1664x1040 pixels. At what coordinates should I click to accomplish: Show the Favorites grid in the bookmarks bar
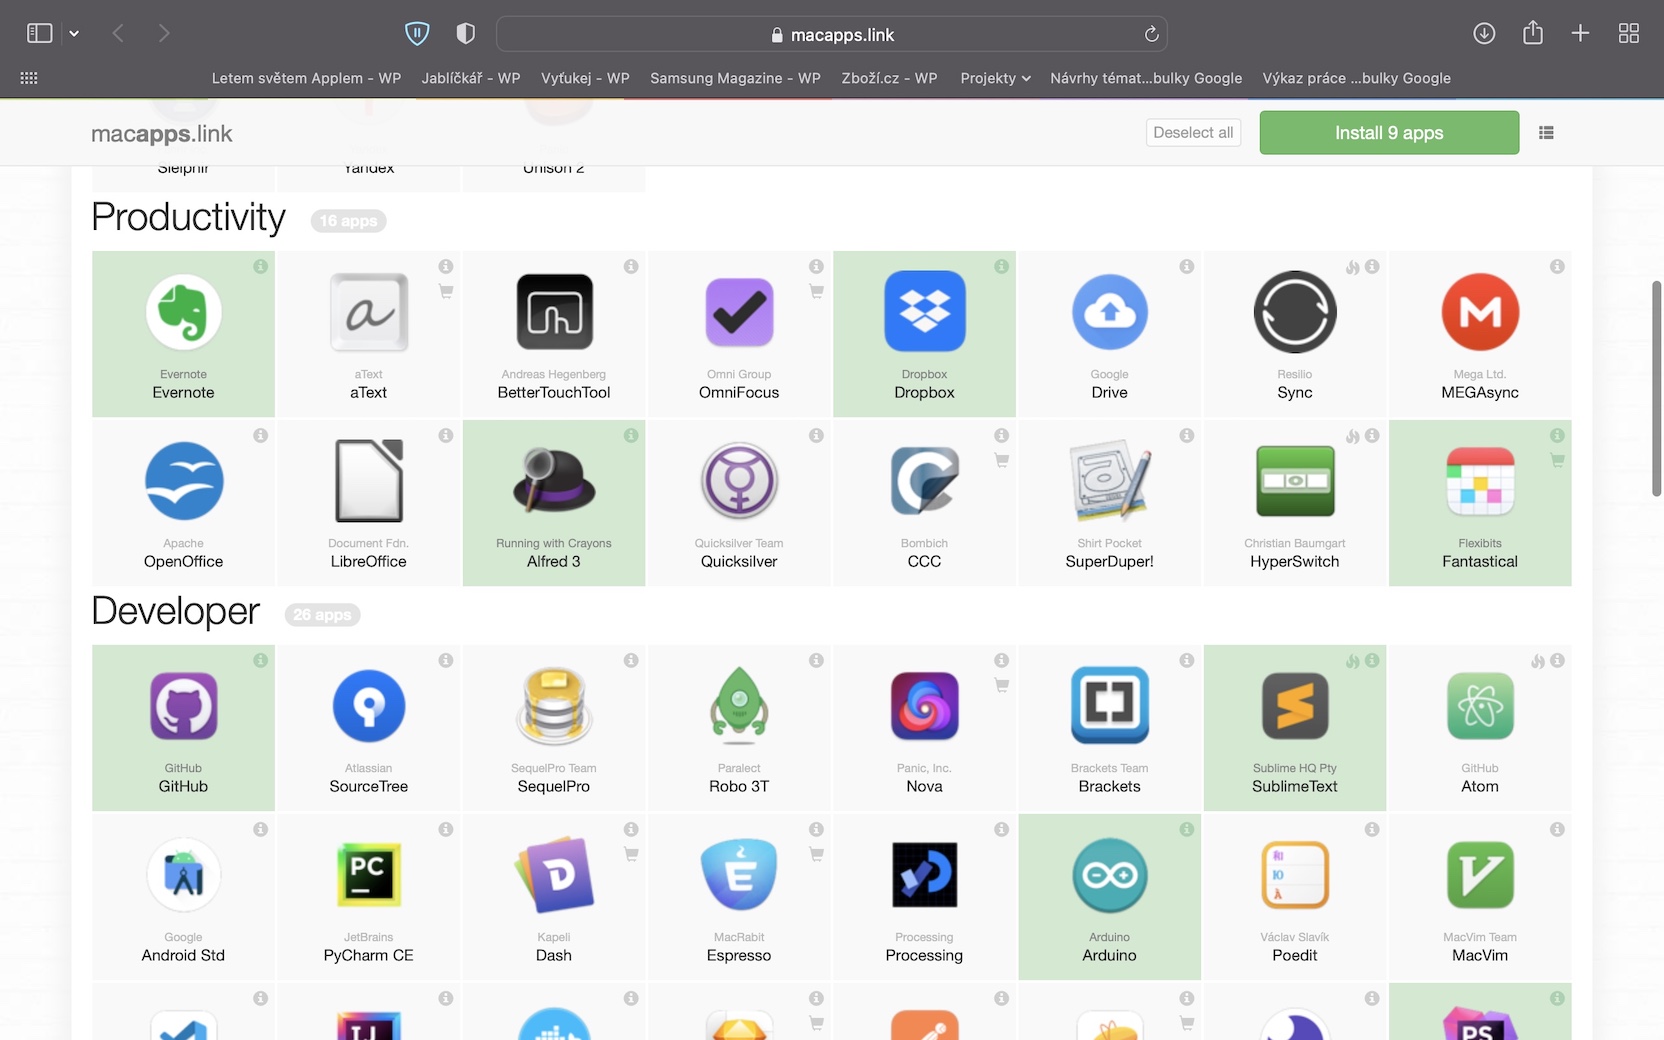click(x=29, y=78)
